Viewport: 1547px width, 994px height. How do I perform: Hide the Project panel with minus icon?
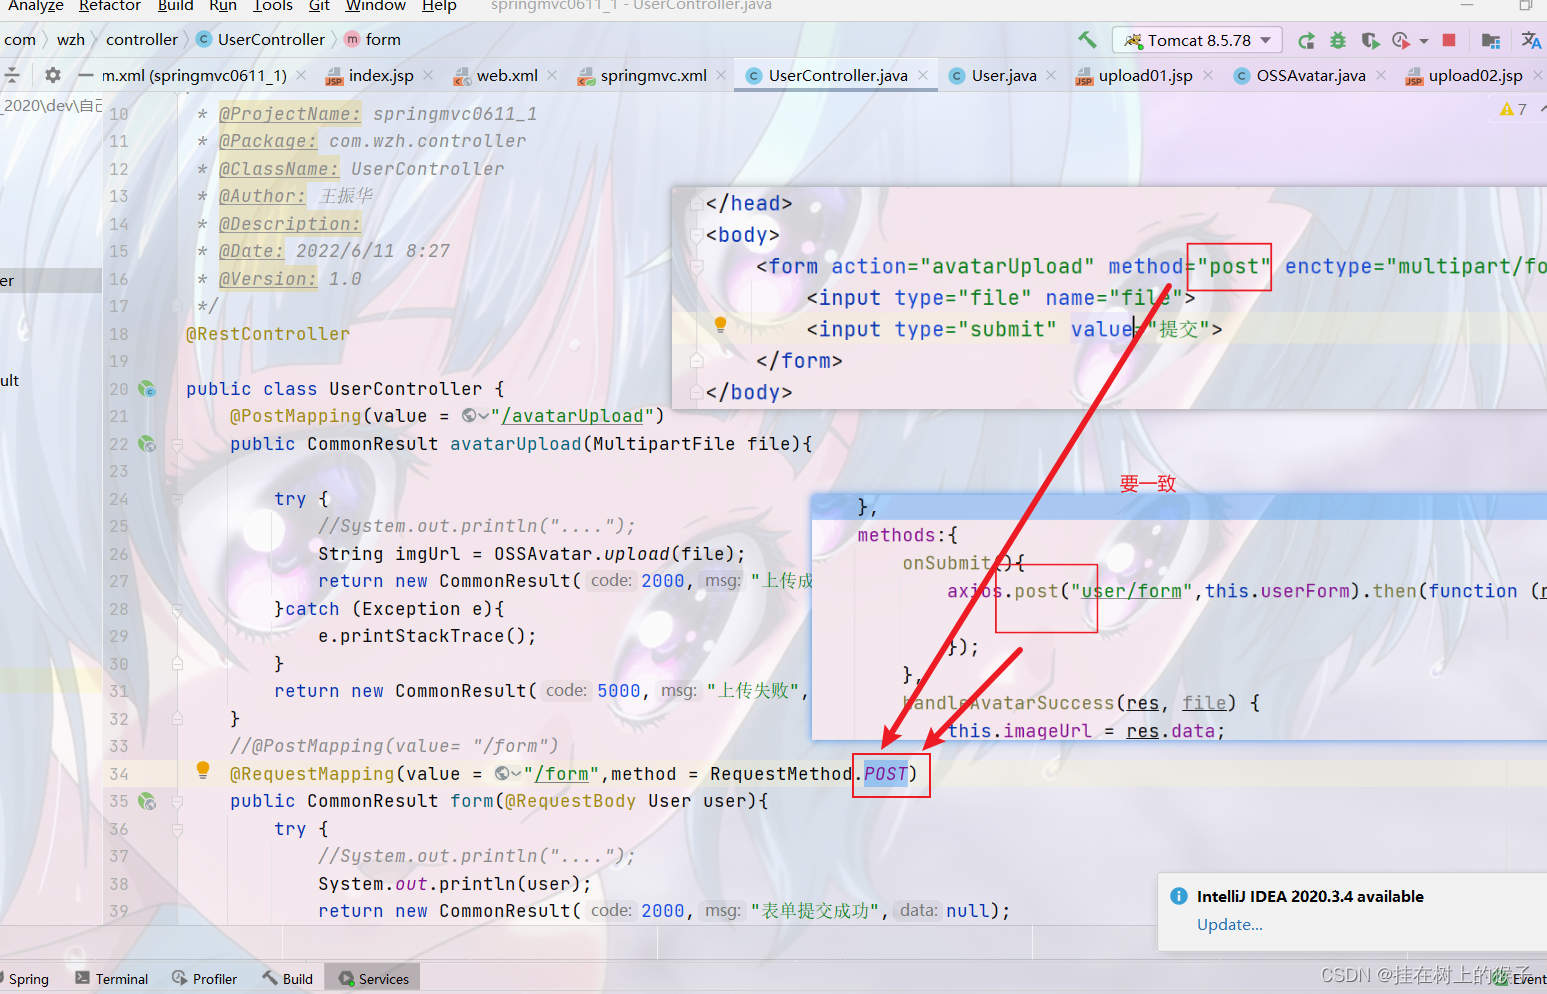click(86, 75)
